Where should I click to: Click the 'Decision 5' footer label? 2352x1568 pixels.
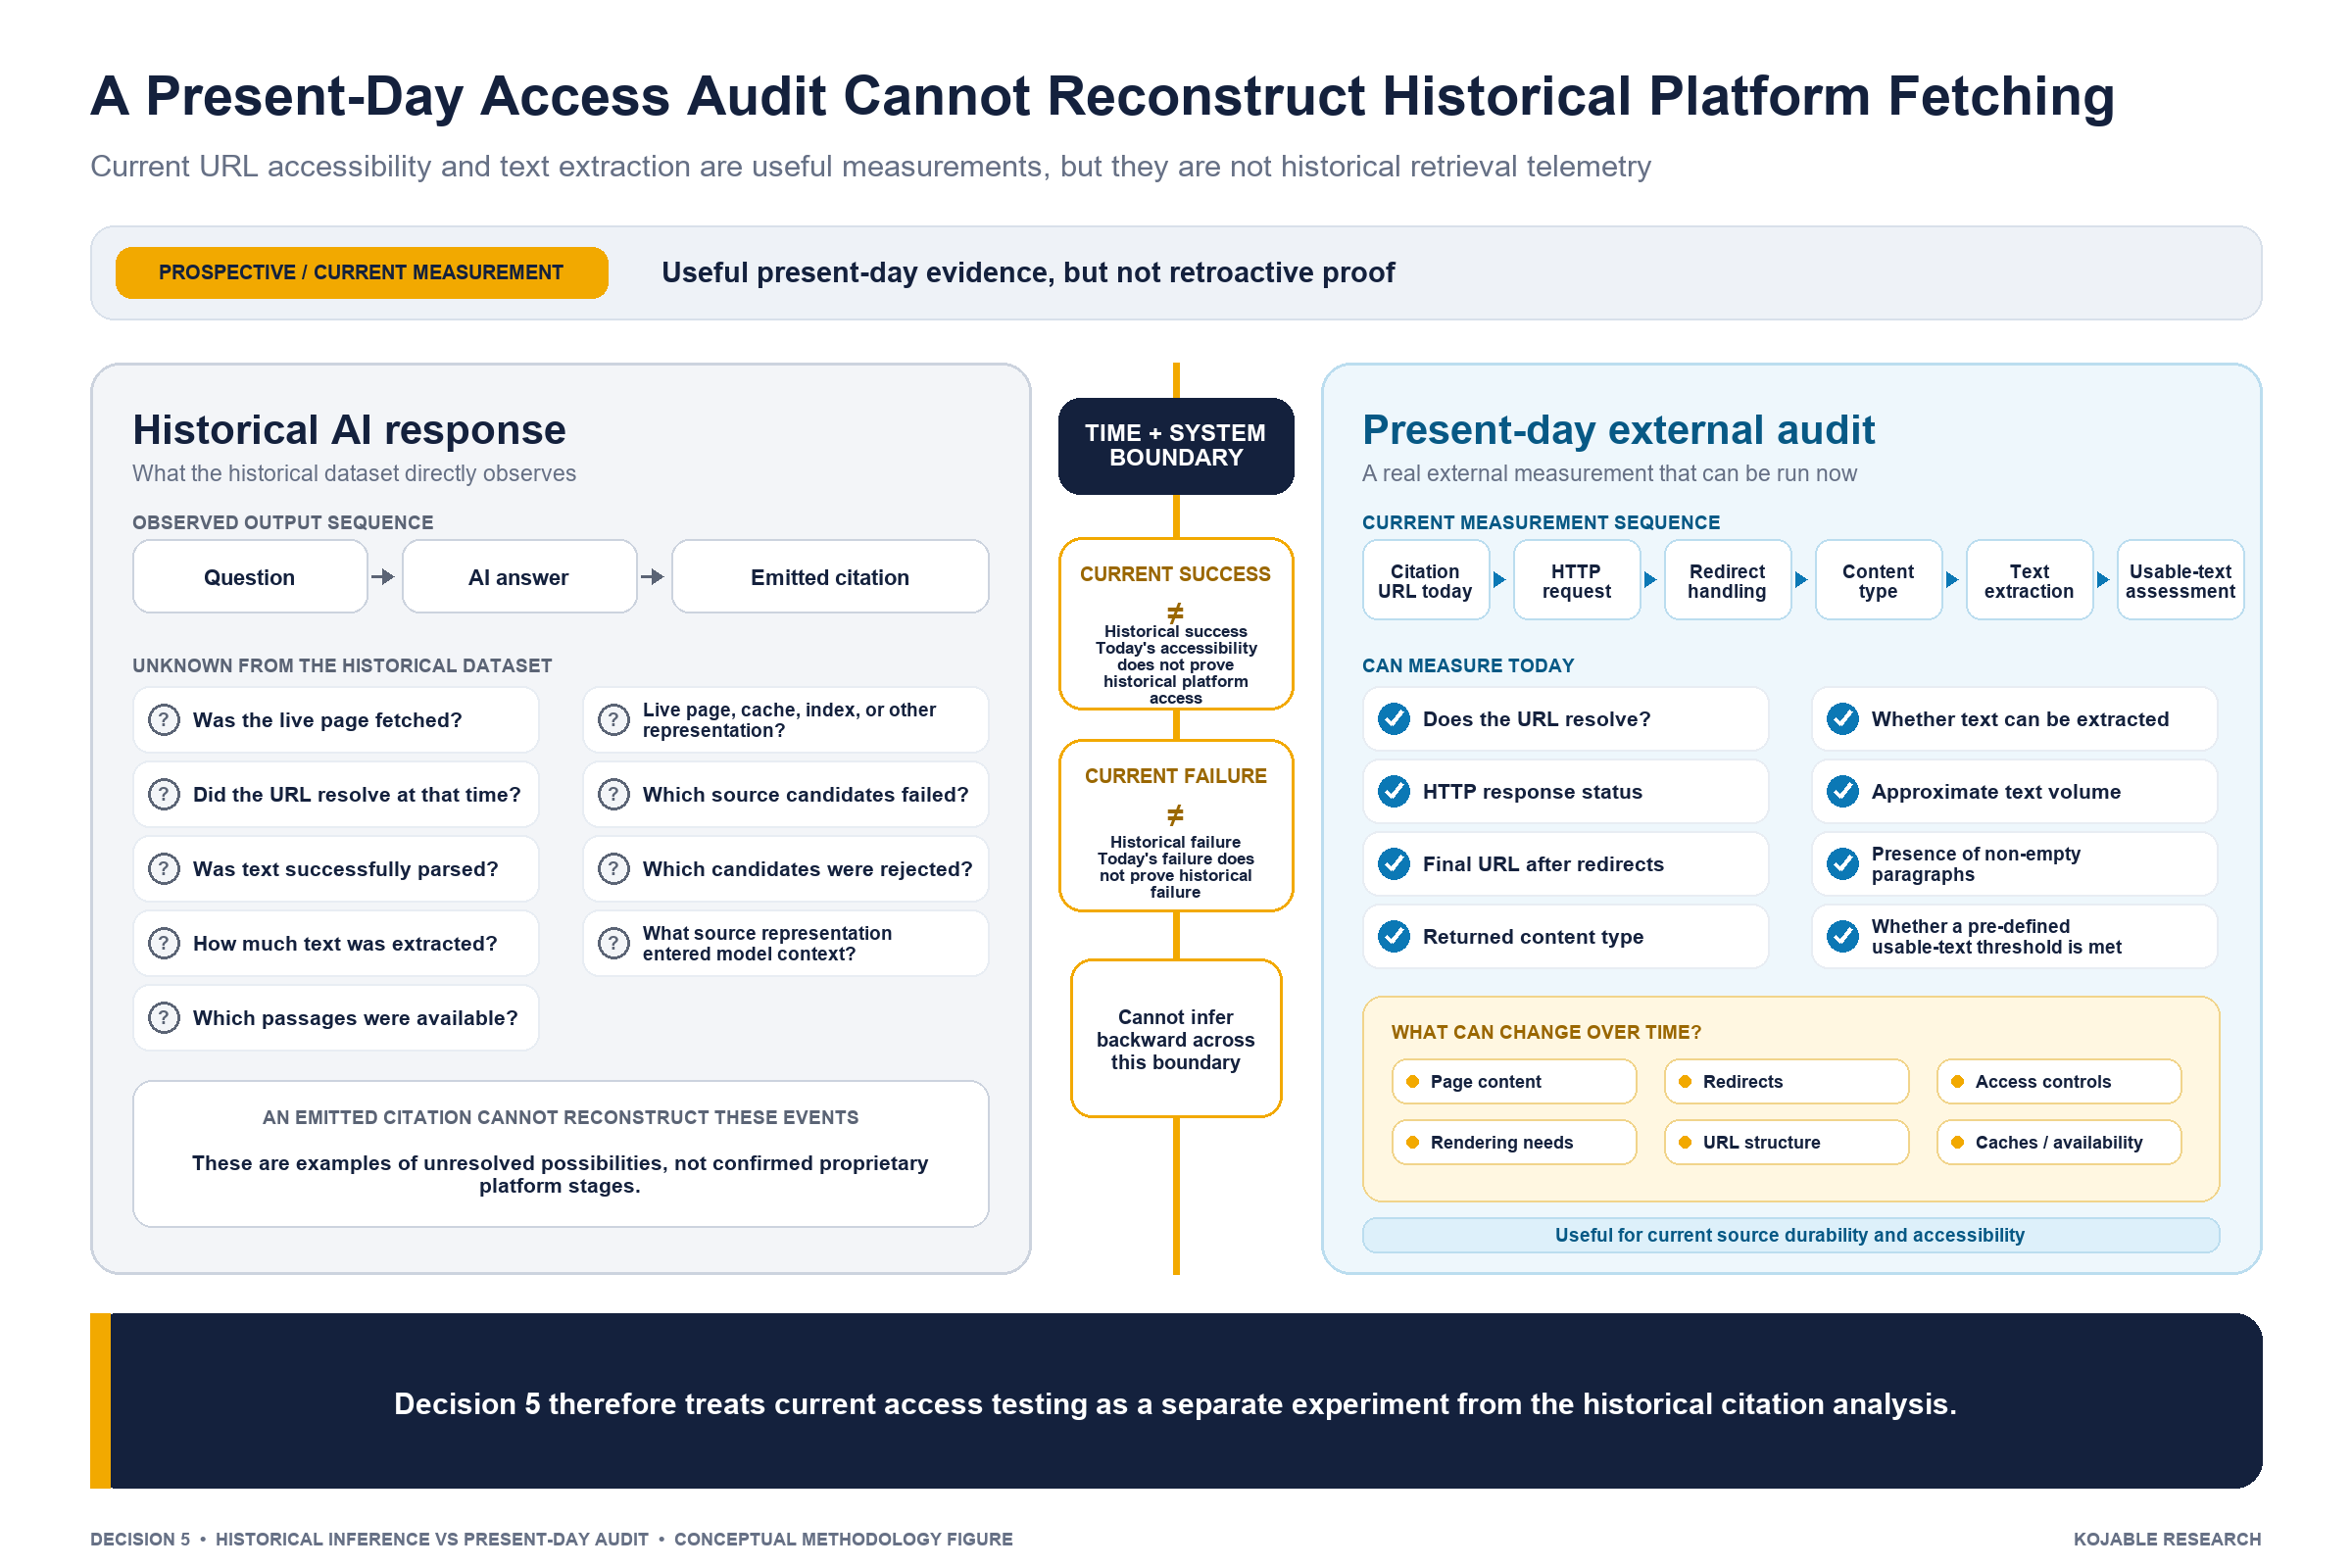click(x=140, y=1540)
